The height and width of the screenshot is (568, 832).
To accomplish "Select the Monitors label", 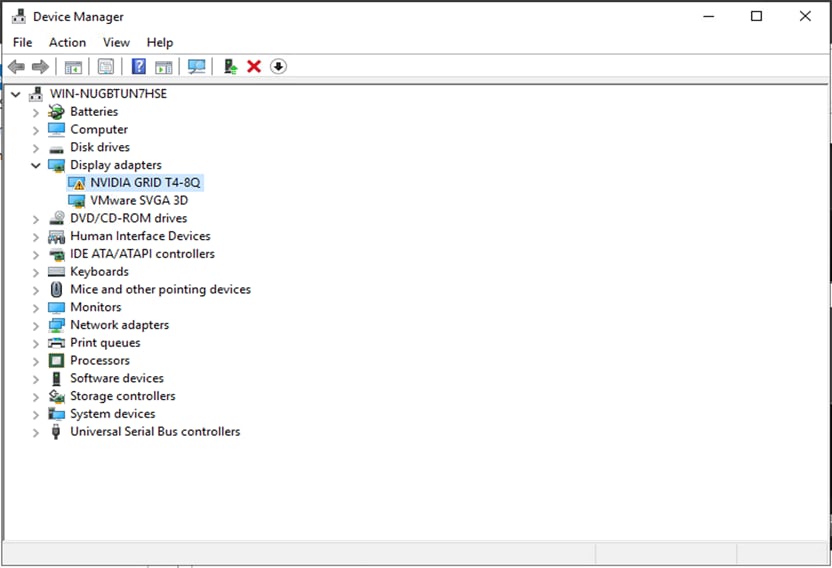I will coord(96,307).
